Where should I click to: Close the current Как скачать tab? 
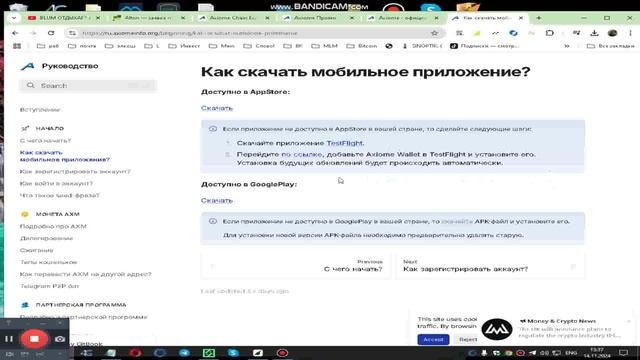coord(521,18)
